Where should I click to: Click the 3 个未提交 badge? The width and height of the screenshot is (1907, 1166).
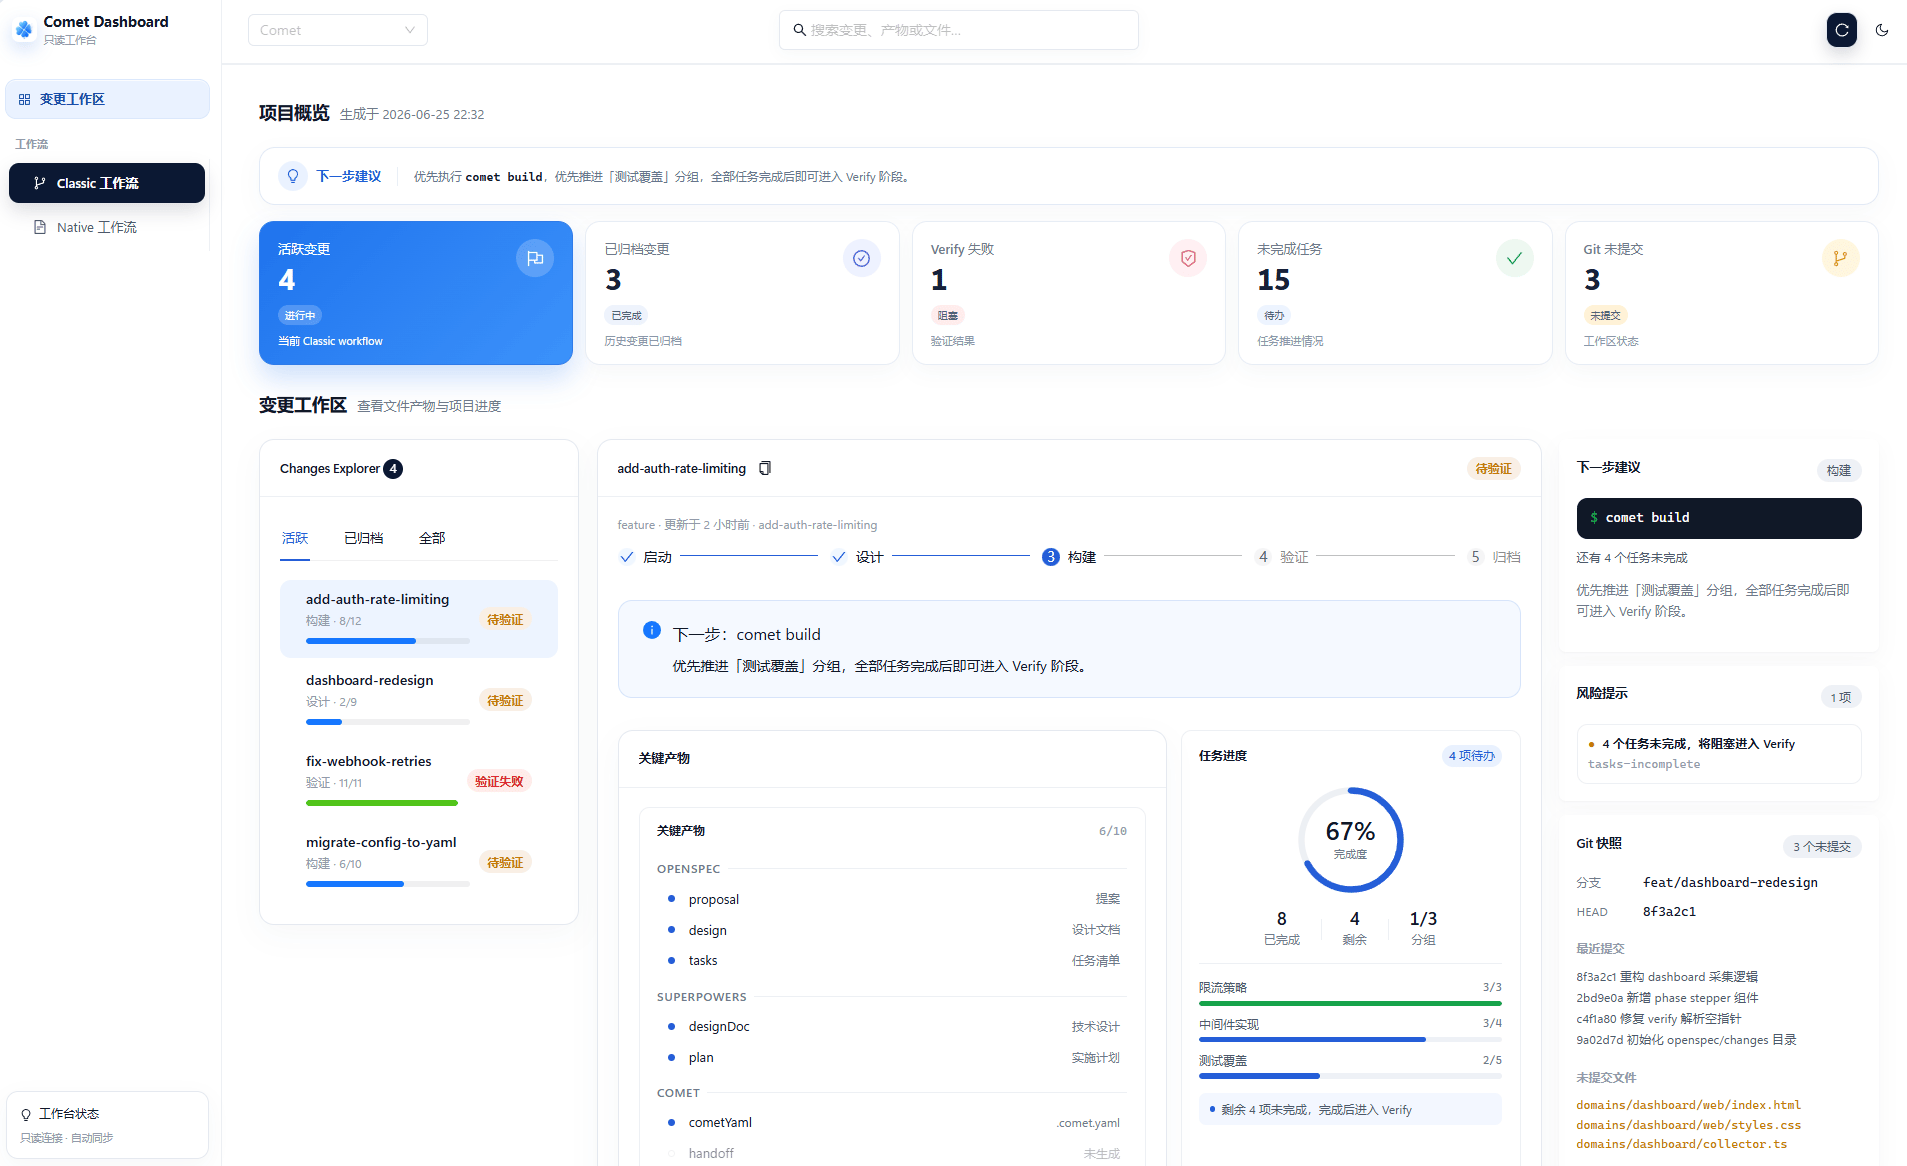coord(1821,846)
